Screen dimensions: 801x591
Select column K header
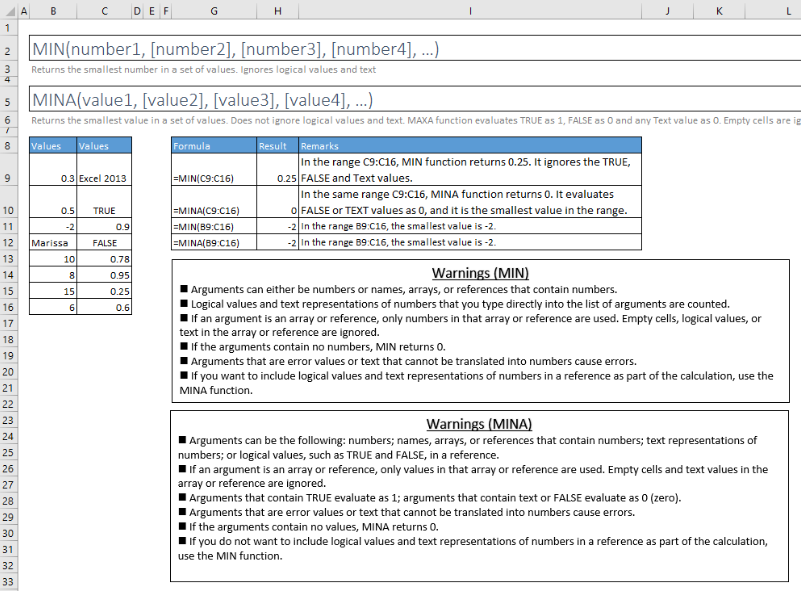click(719, 11)
